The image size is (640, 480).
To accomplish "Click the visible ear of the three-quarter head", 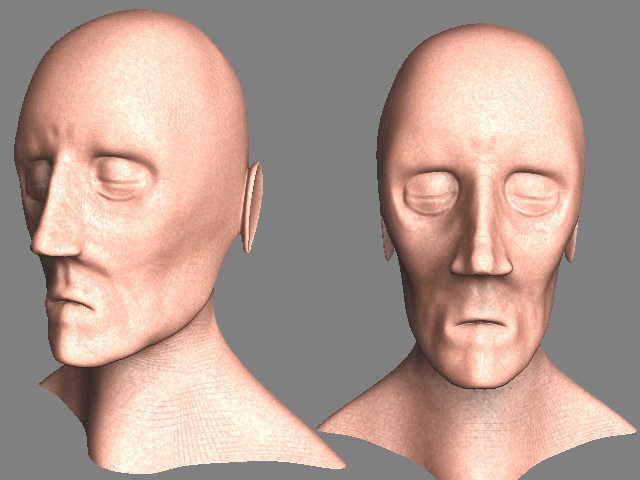I will (x=252, y=207).
